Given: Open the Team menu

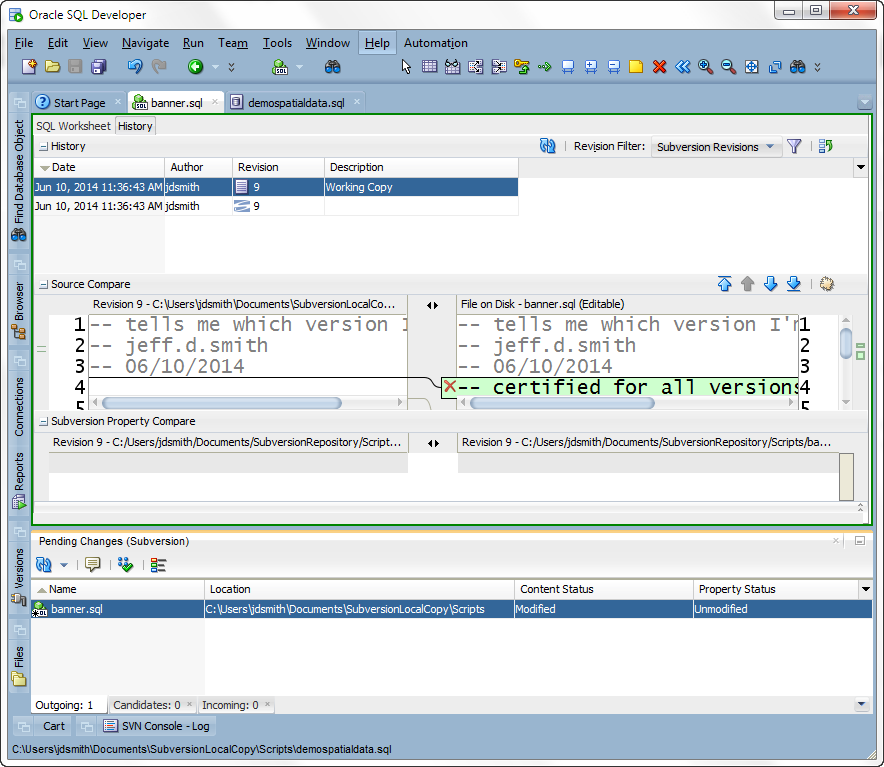Looking at the screenshot, I should 233,43.
